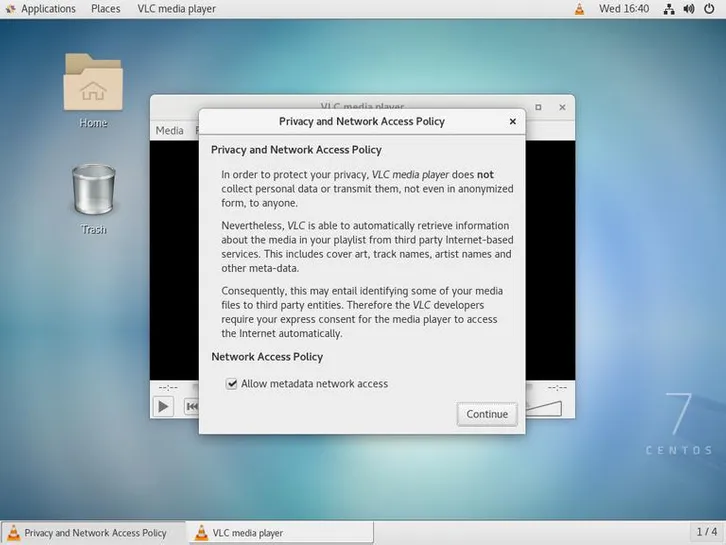Show the clock reading Wed 16:40
The image size is (726, 545).
[x=624, y=9]
